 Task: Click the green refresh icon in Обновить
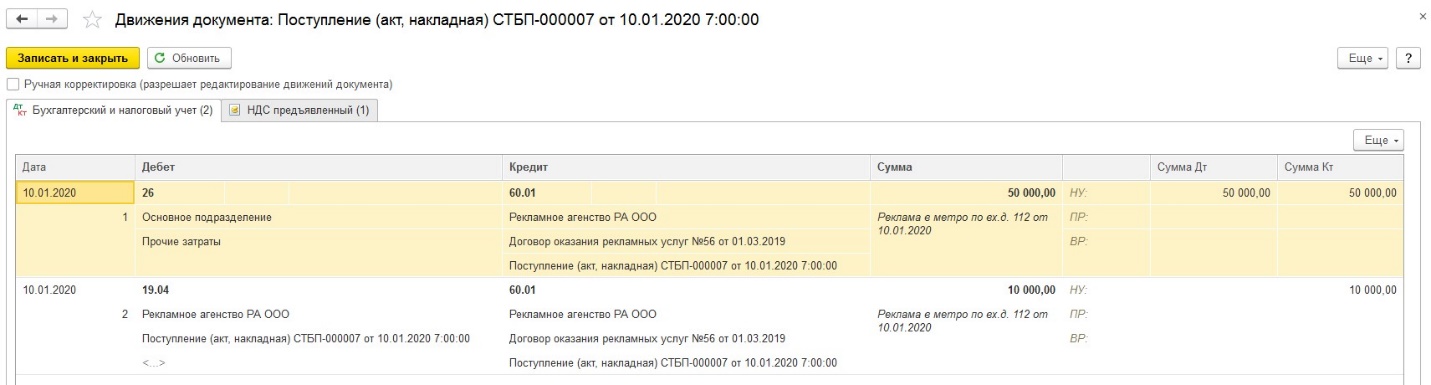(161, 59)
